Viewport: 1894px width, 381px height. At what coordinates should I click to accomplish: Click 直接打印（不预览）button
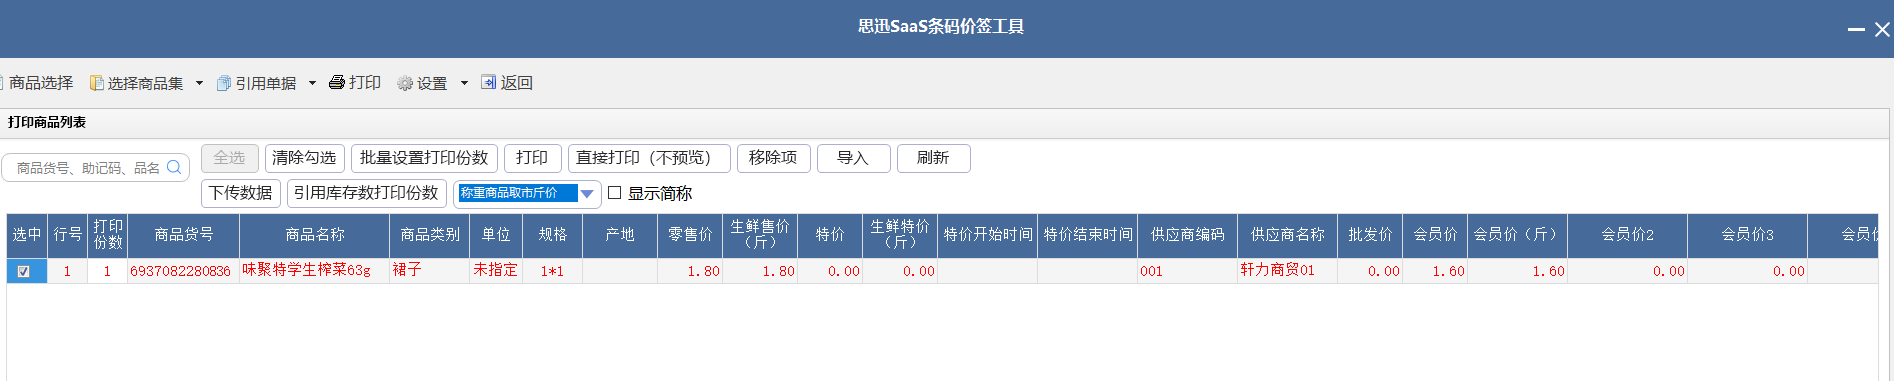649,158
